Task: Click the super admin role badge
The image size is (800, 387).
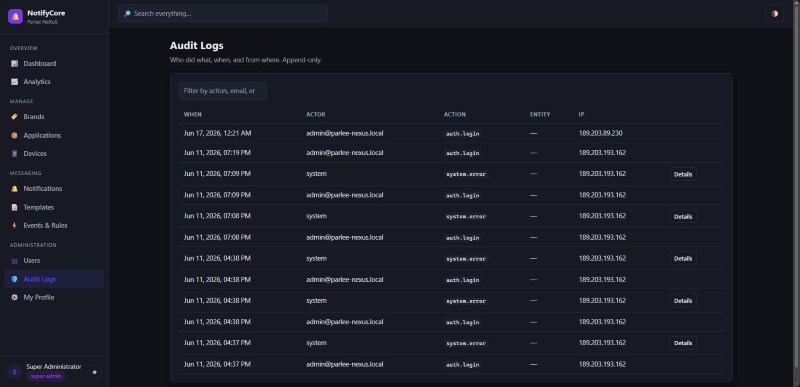Action: click(46, 377)
